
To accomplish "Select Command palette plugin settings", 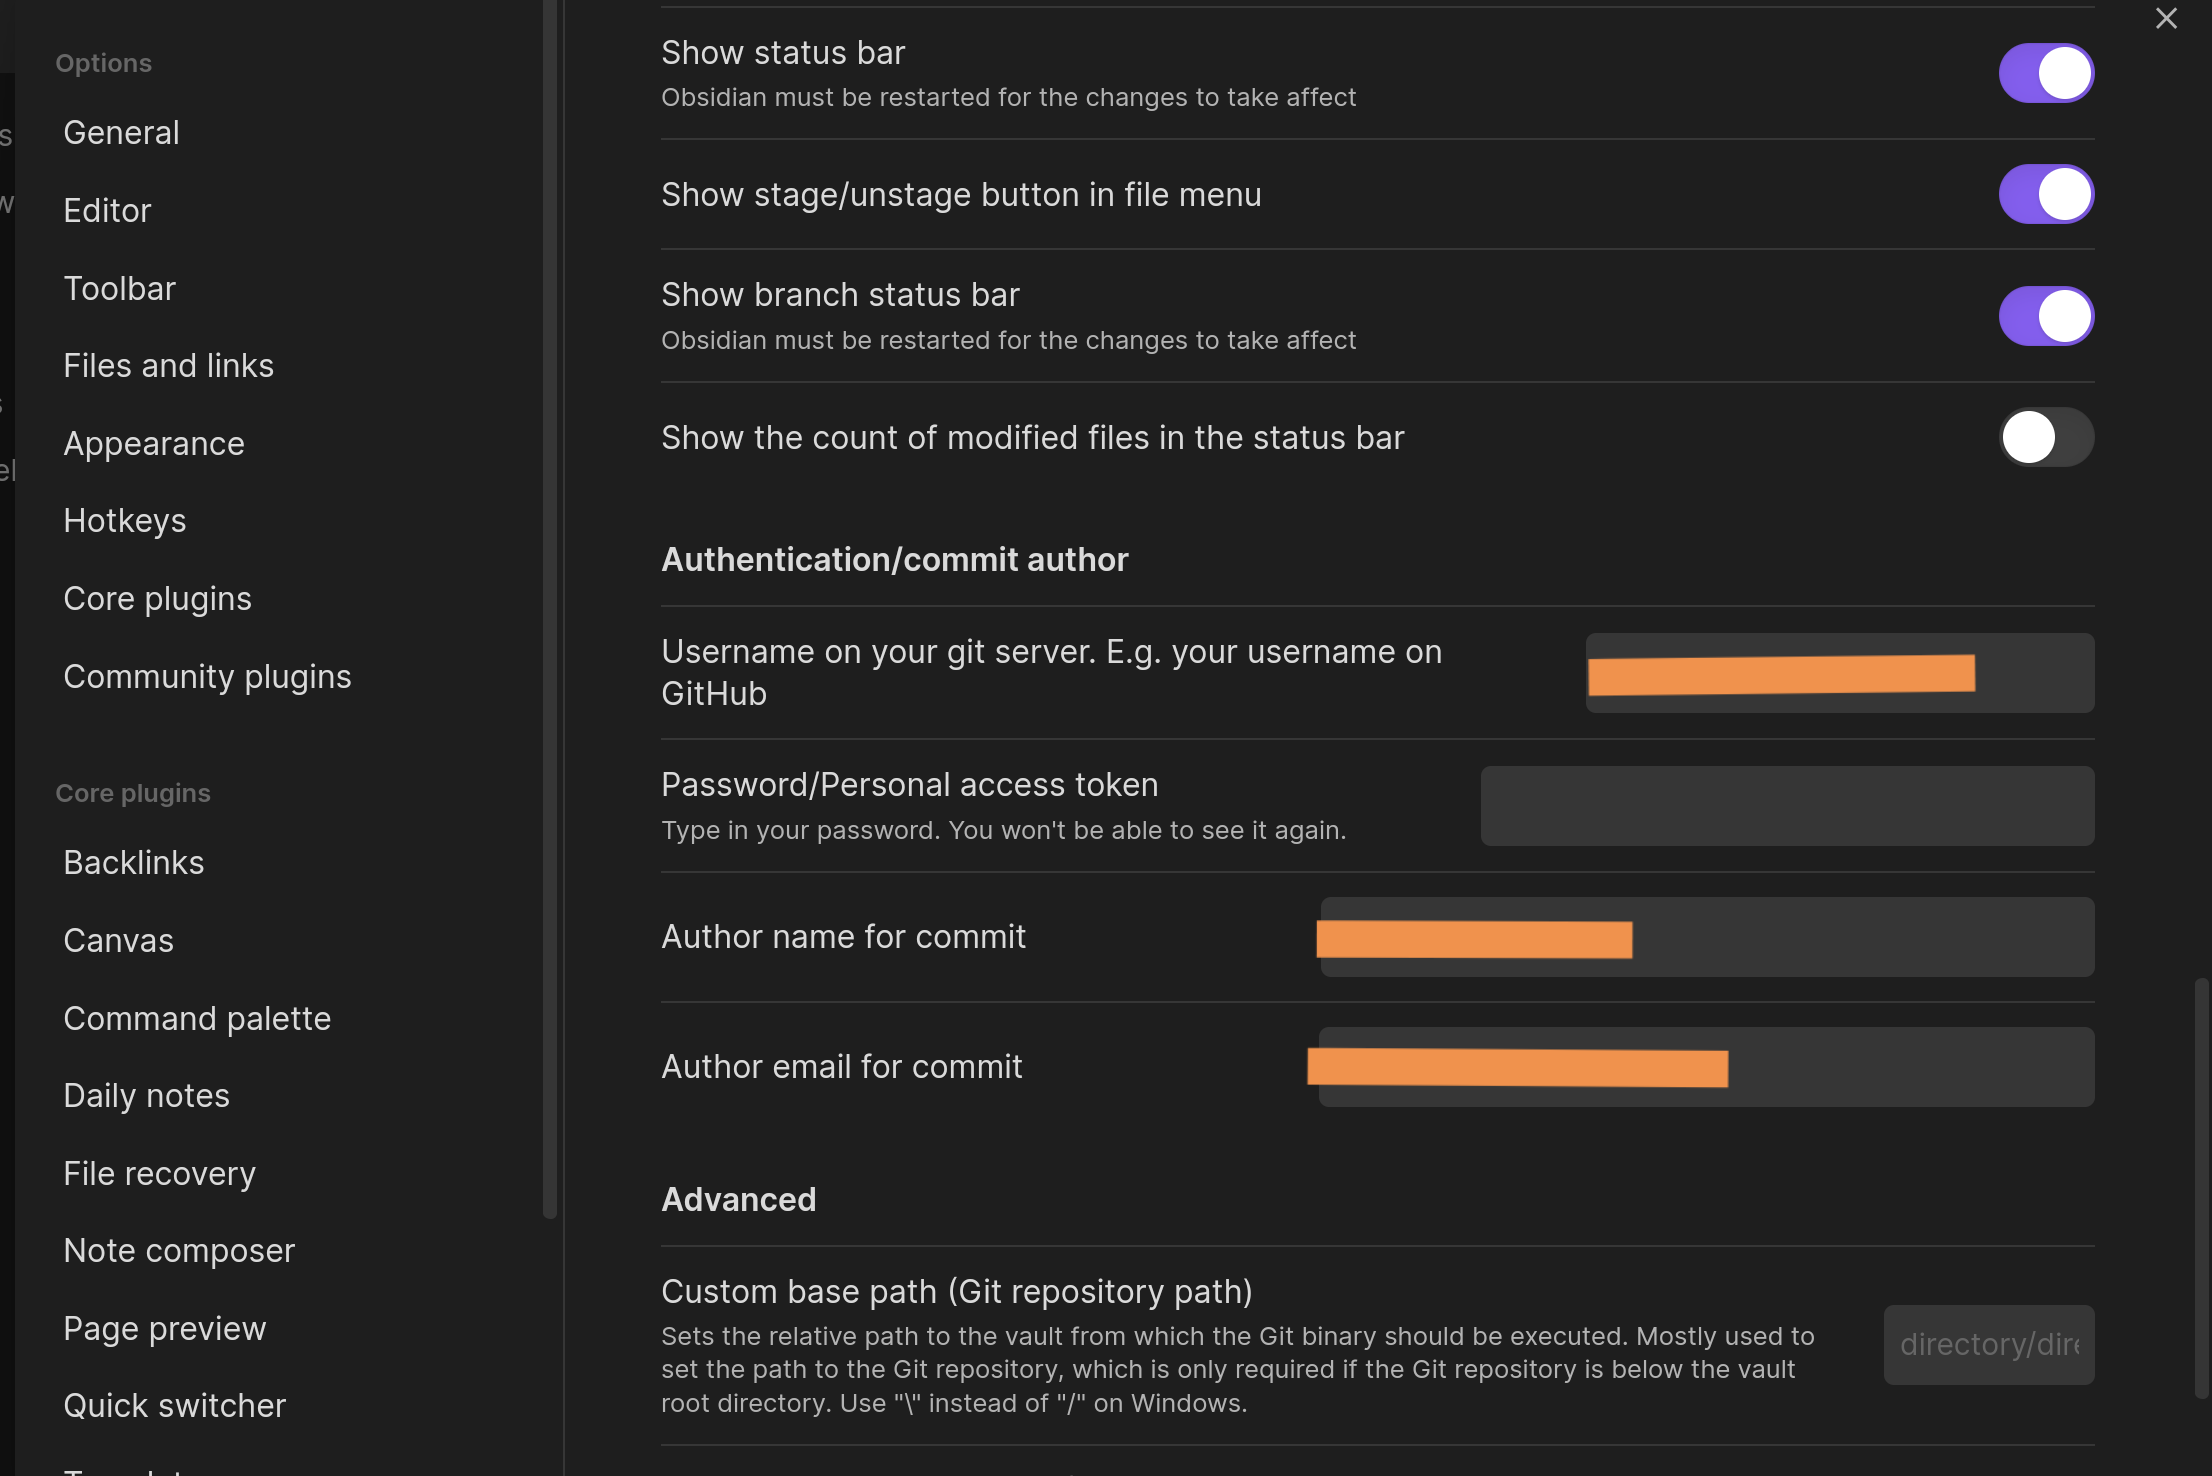I will pyautogui.click(x=197, y=1019).
